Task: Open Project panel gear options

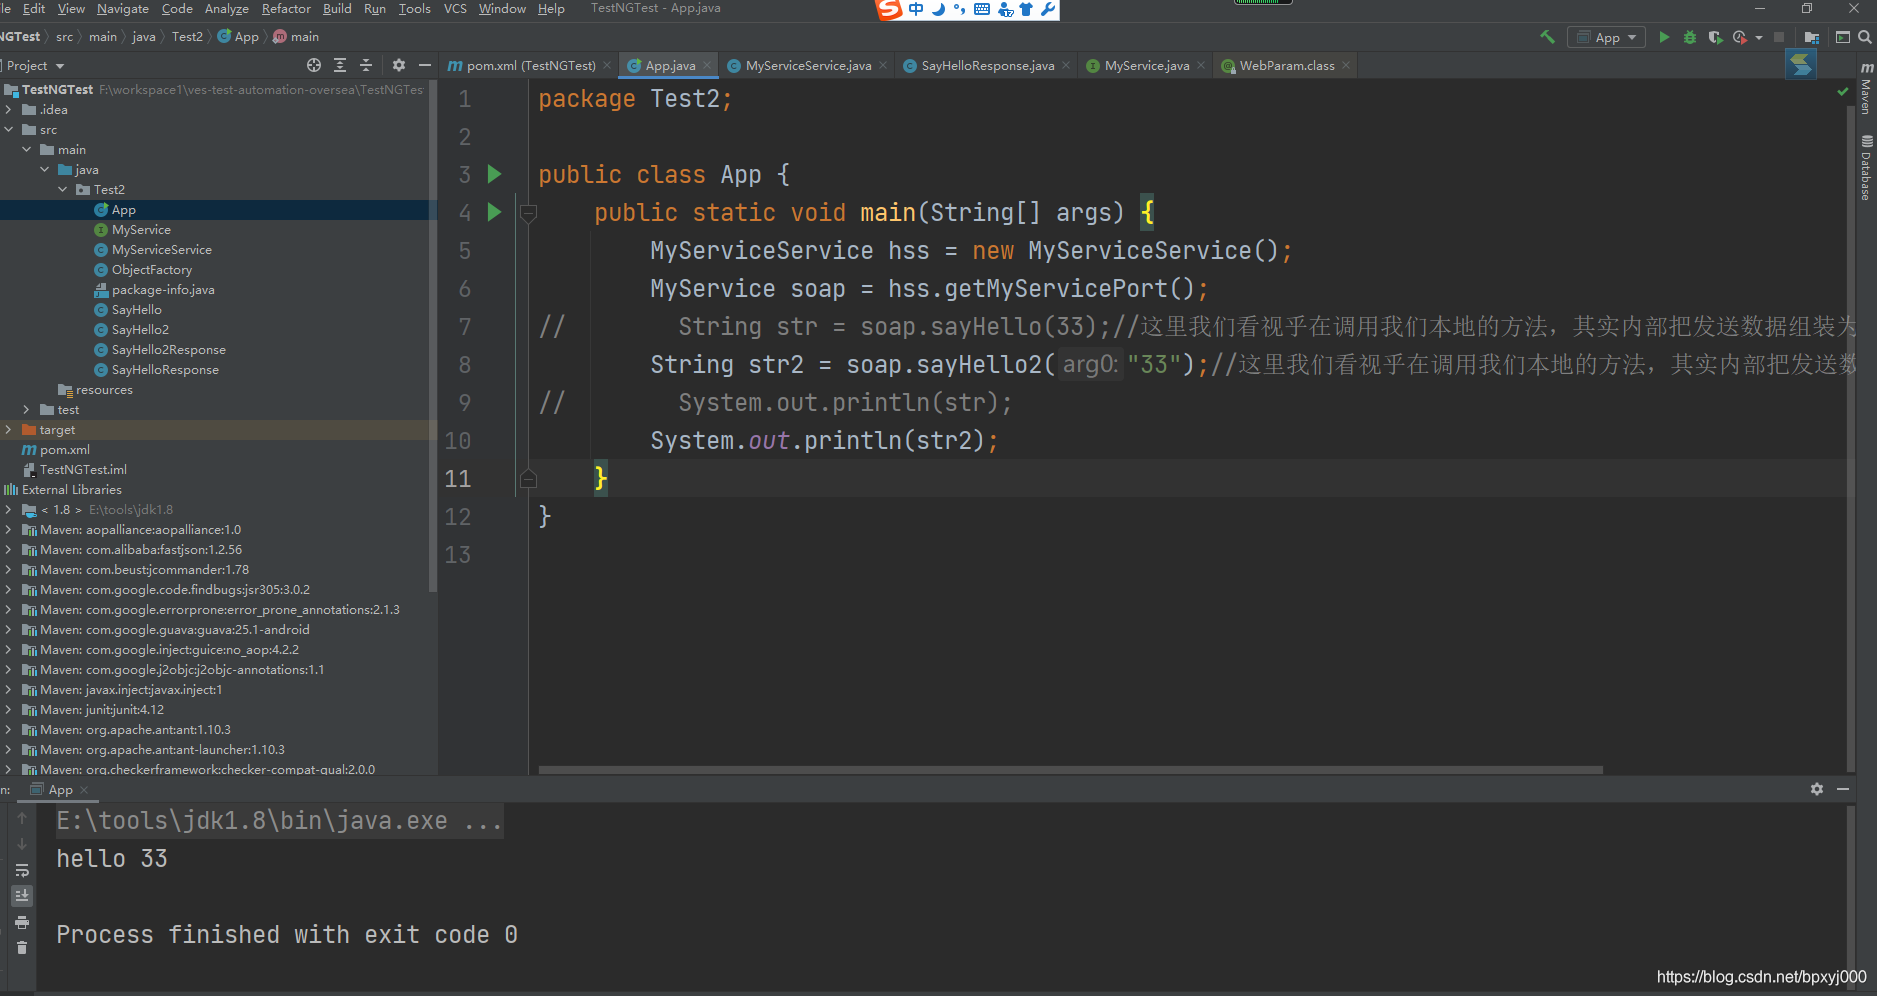Action: click(399, 65)
